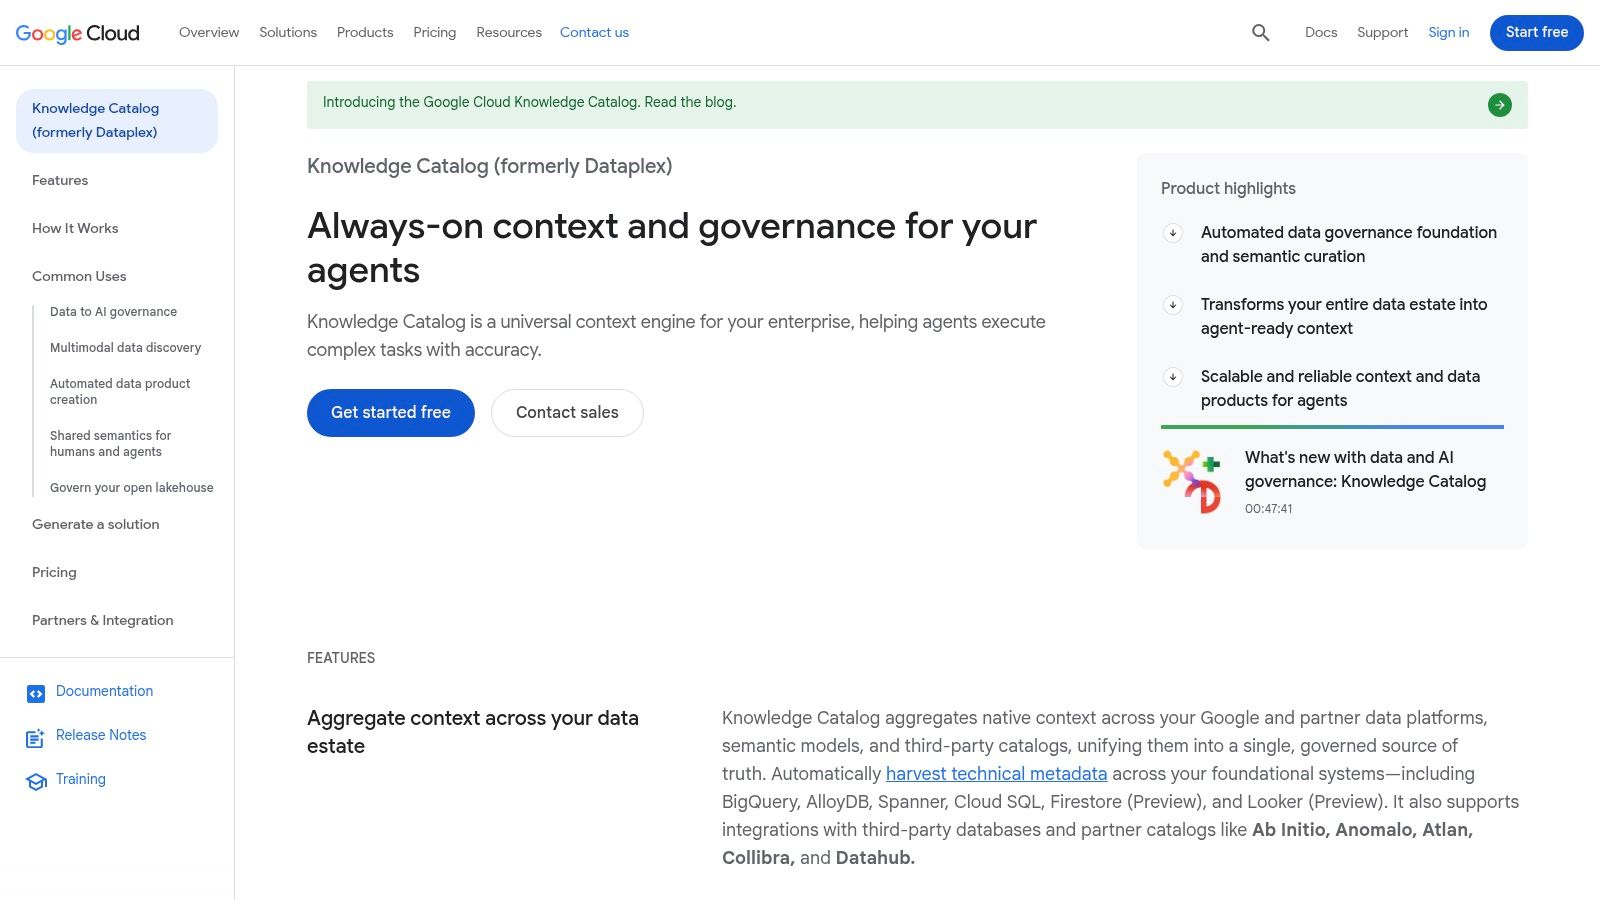This screenshot has height=900, width=1600.
Task: Follow the harvest technical metadata link
Action: [x=996, y=774]
